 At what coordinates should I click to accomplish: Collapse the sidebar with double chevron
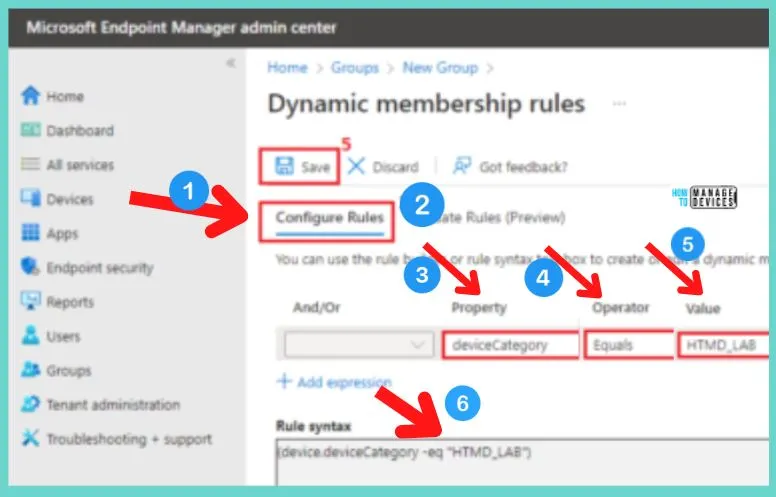pos(231,63)
